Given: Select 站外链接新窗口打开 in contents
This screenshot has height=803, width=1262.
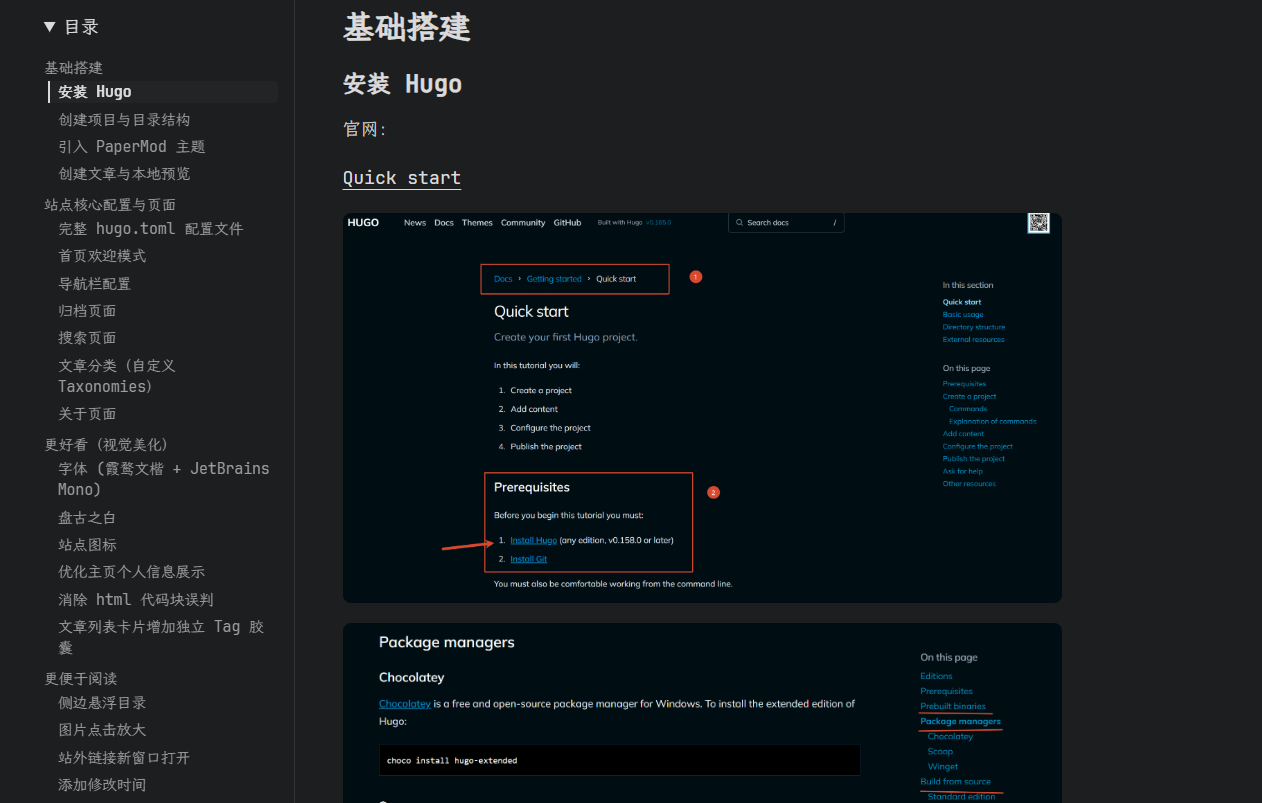Looking at the screenshot, I should [x=124, y=758].
